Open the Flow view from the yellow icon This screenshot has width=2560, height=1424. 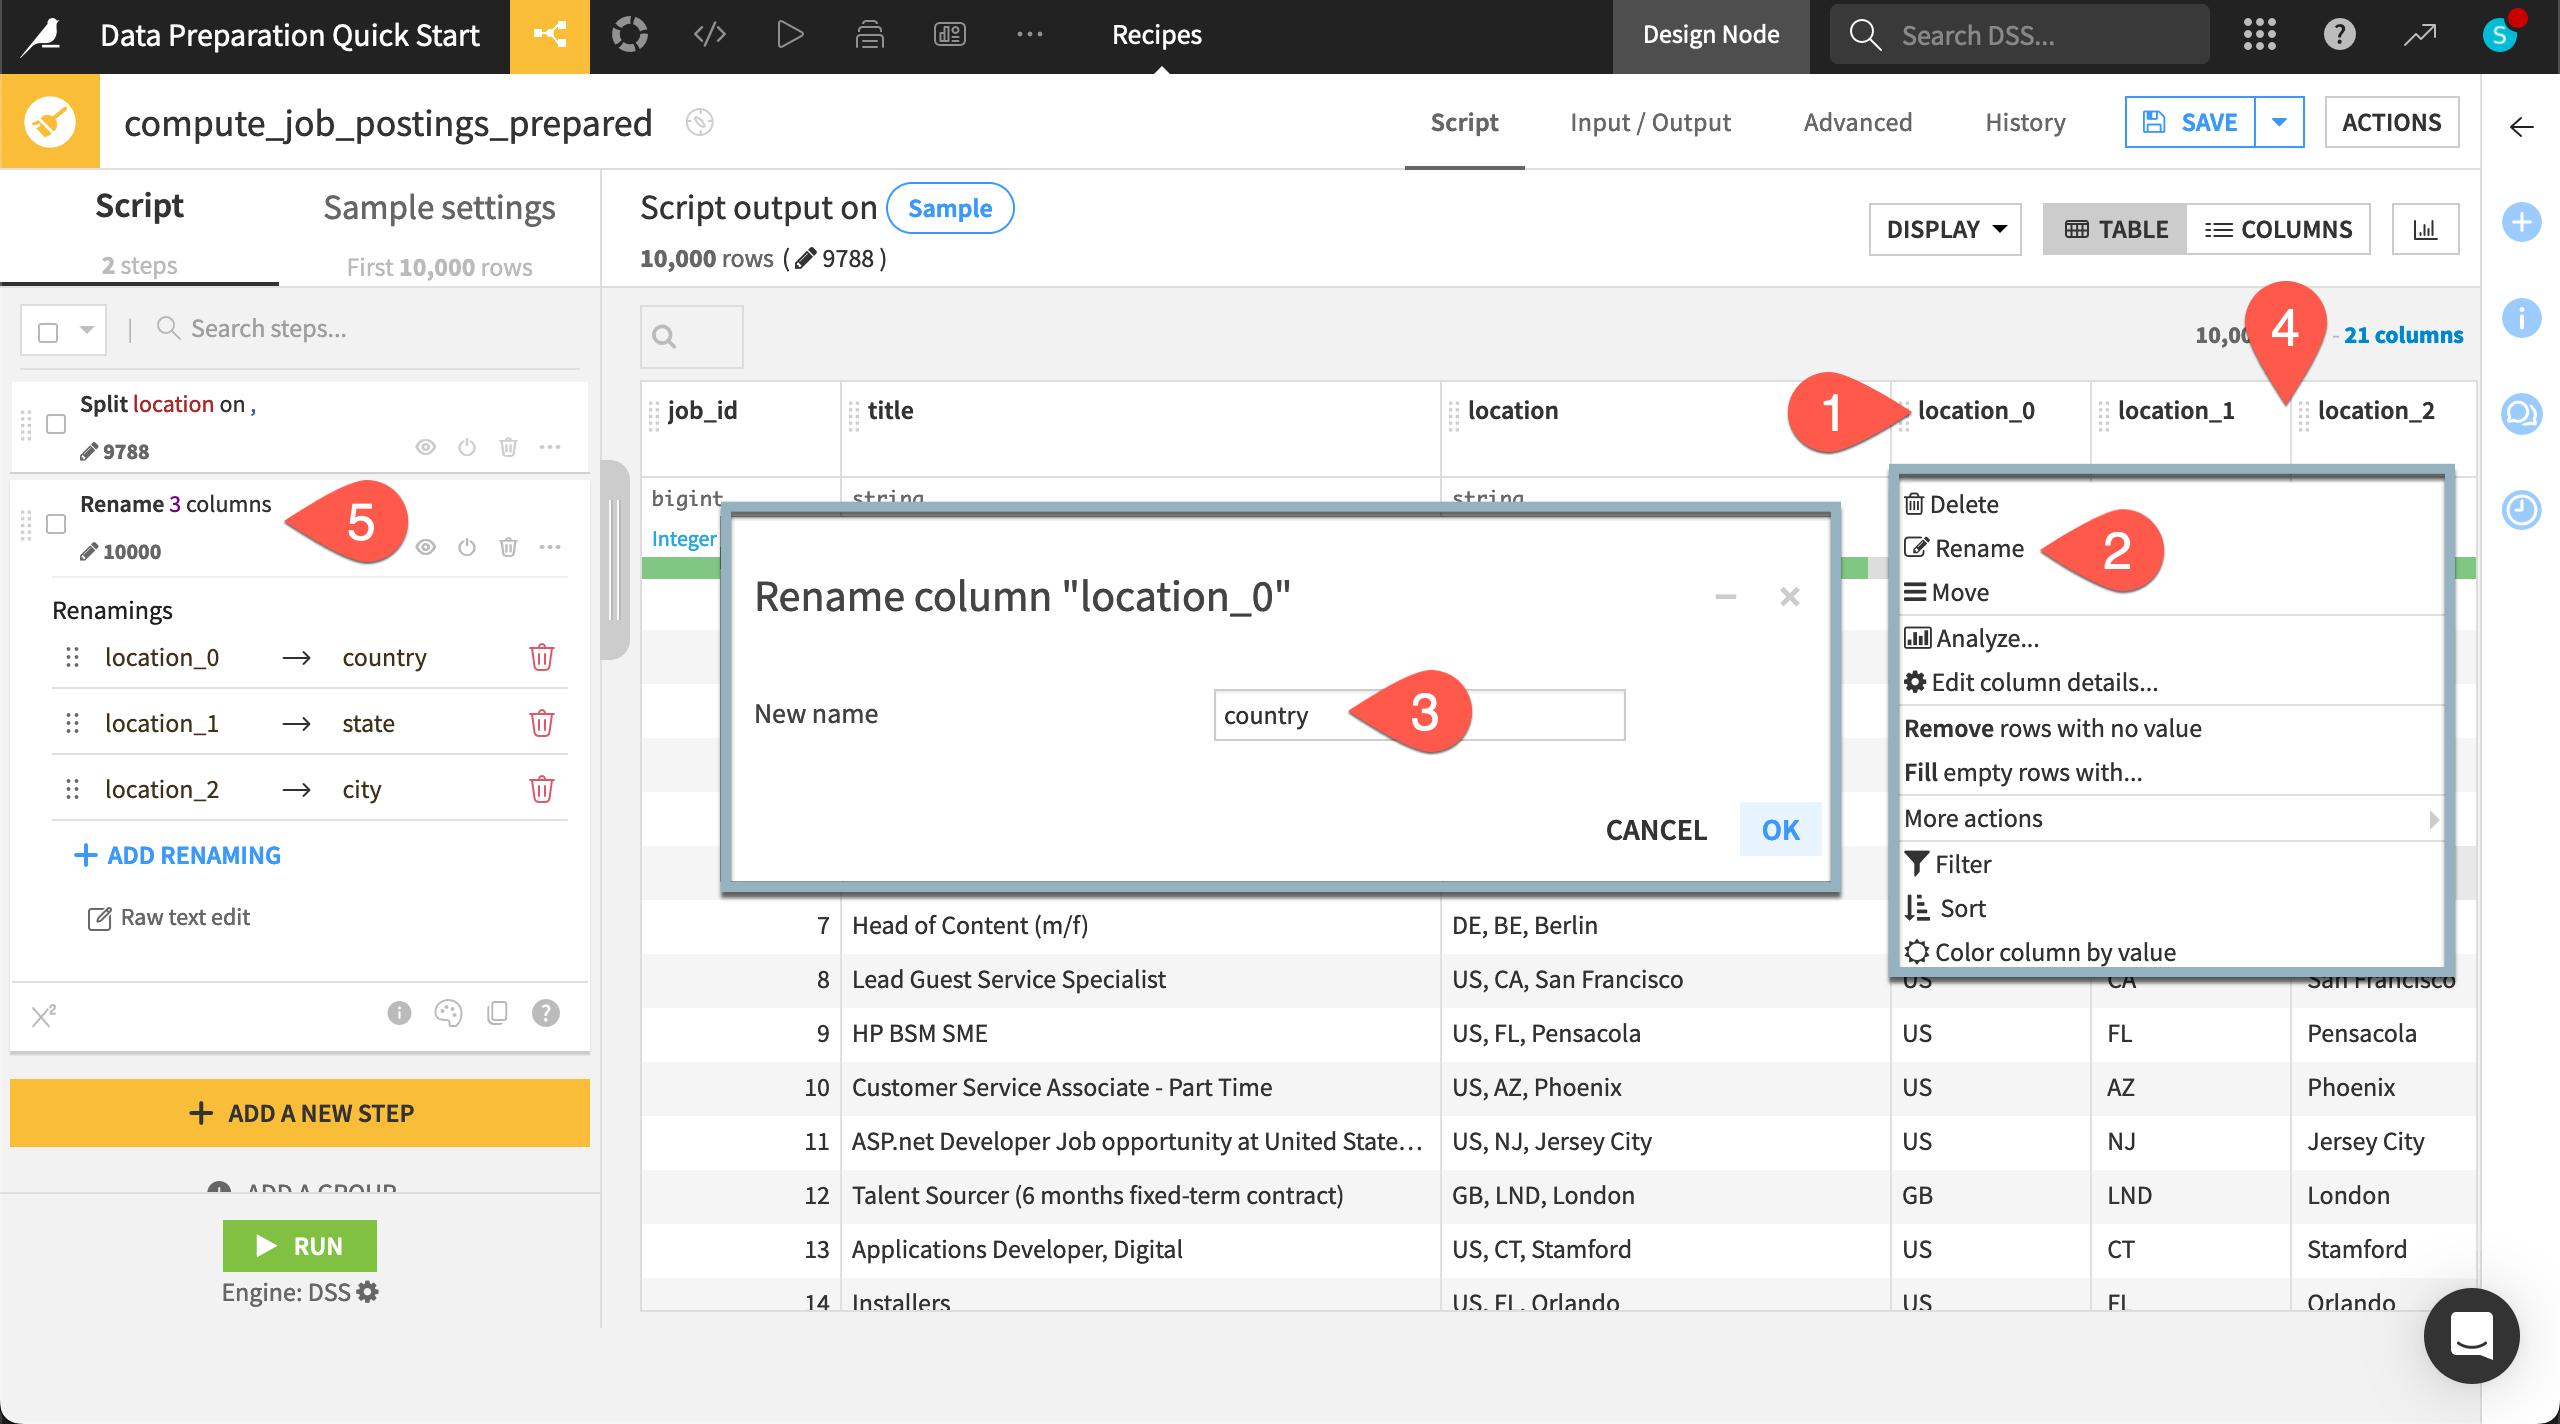coord(549,33)
